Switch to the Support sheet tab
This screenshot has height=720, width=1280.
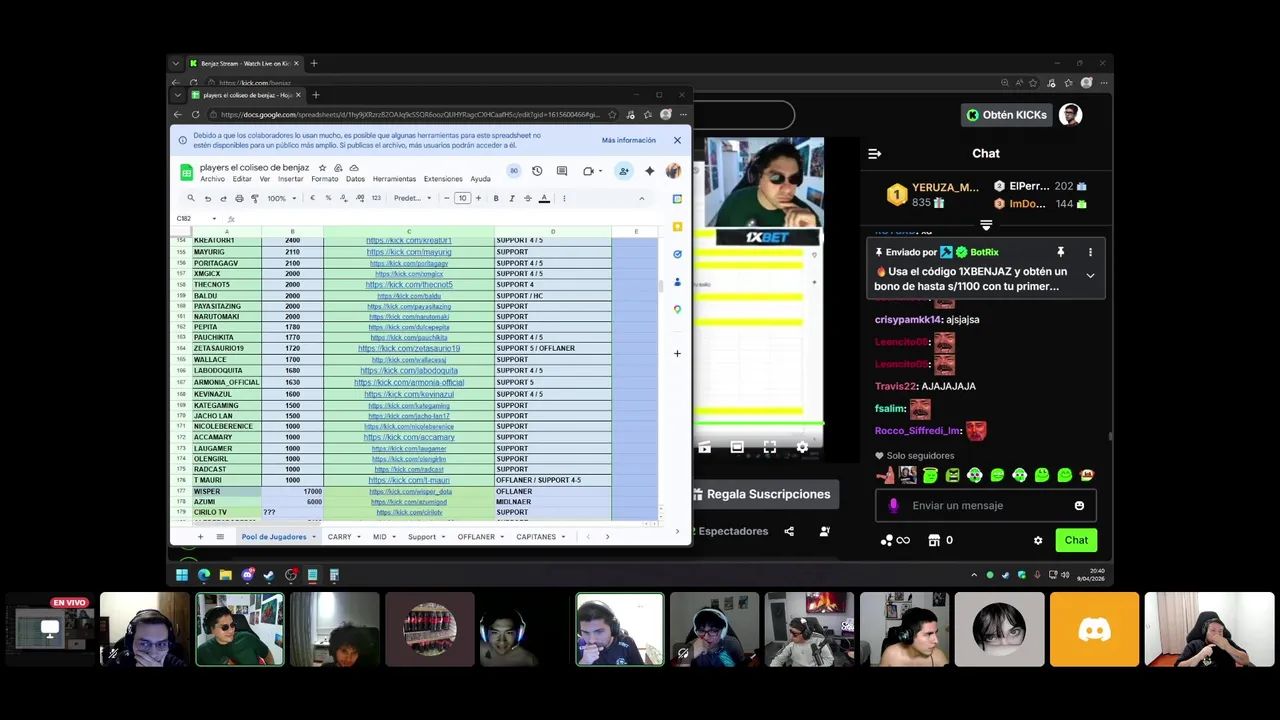422,537
